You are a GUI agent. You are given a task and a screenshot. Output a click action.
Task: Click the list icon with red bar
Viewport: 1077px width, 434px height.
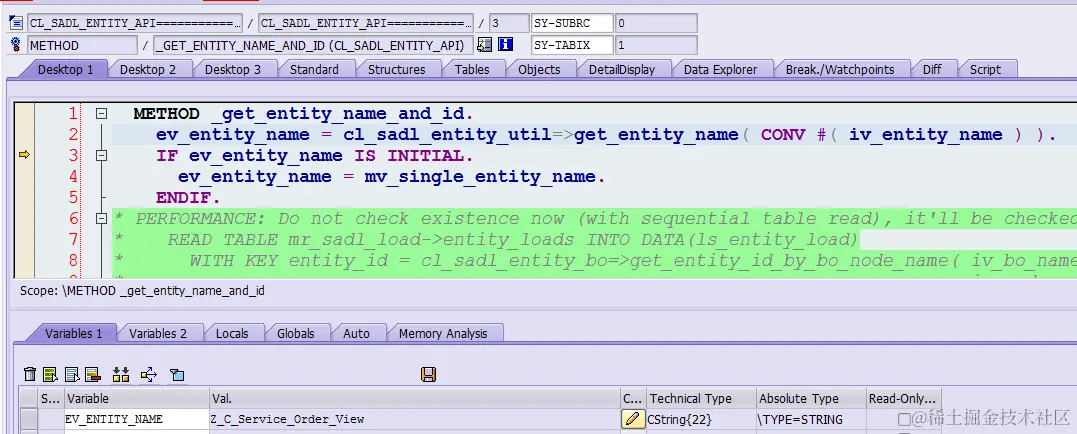(x=93, y=374)
